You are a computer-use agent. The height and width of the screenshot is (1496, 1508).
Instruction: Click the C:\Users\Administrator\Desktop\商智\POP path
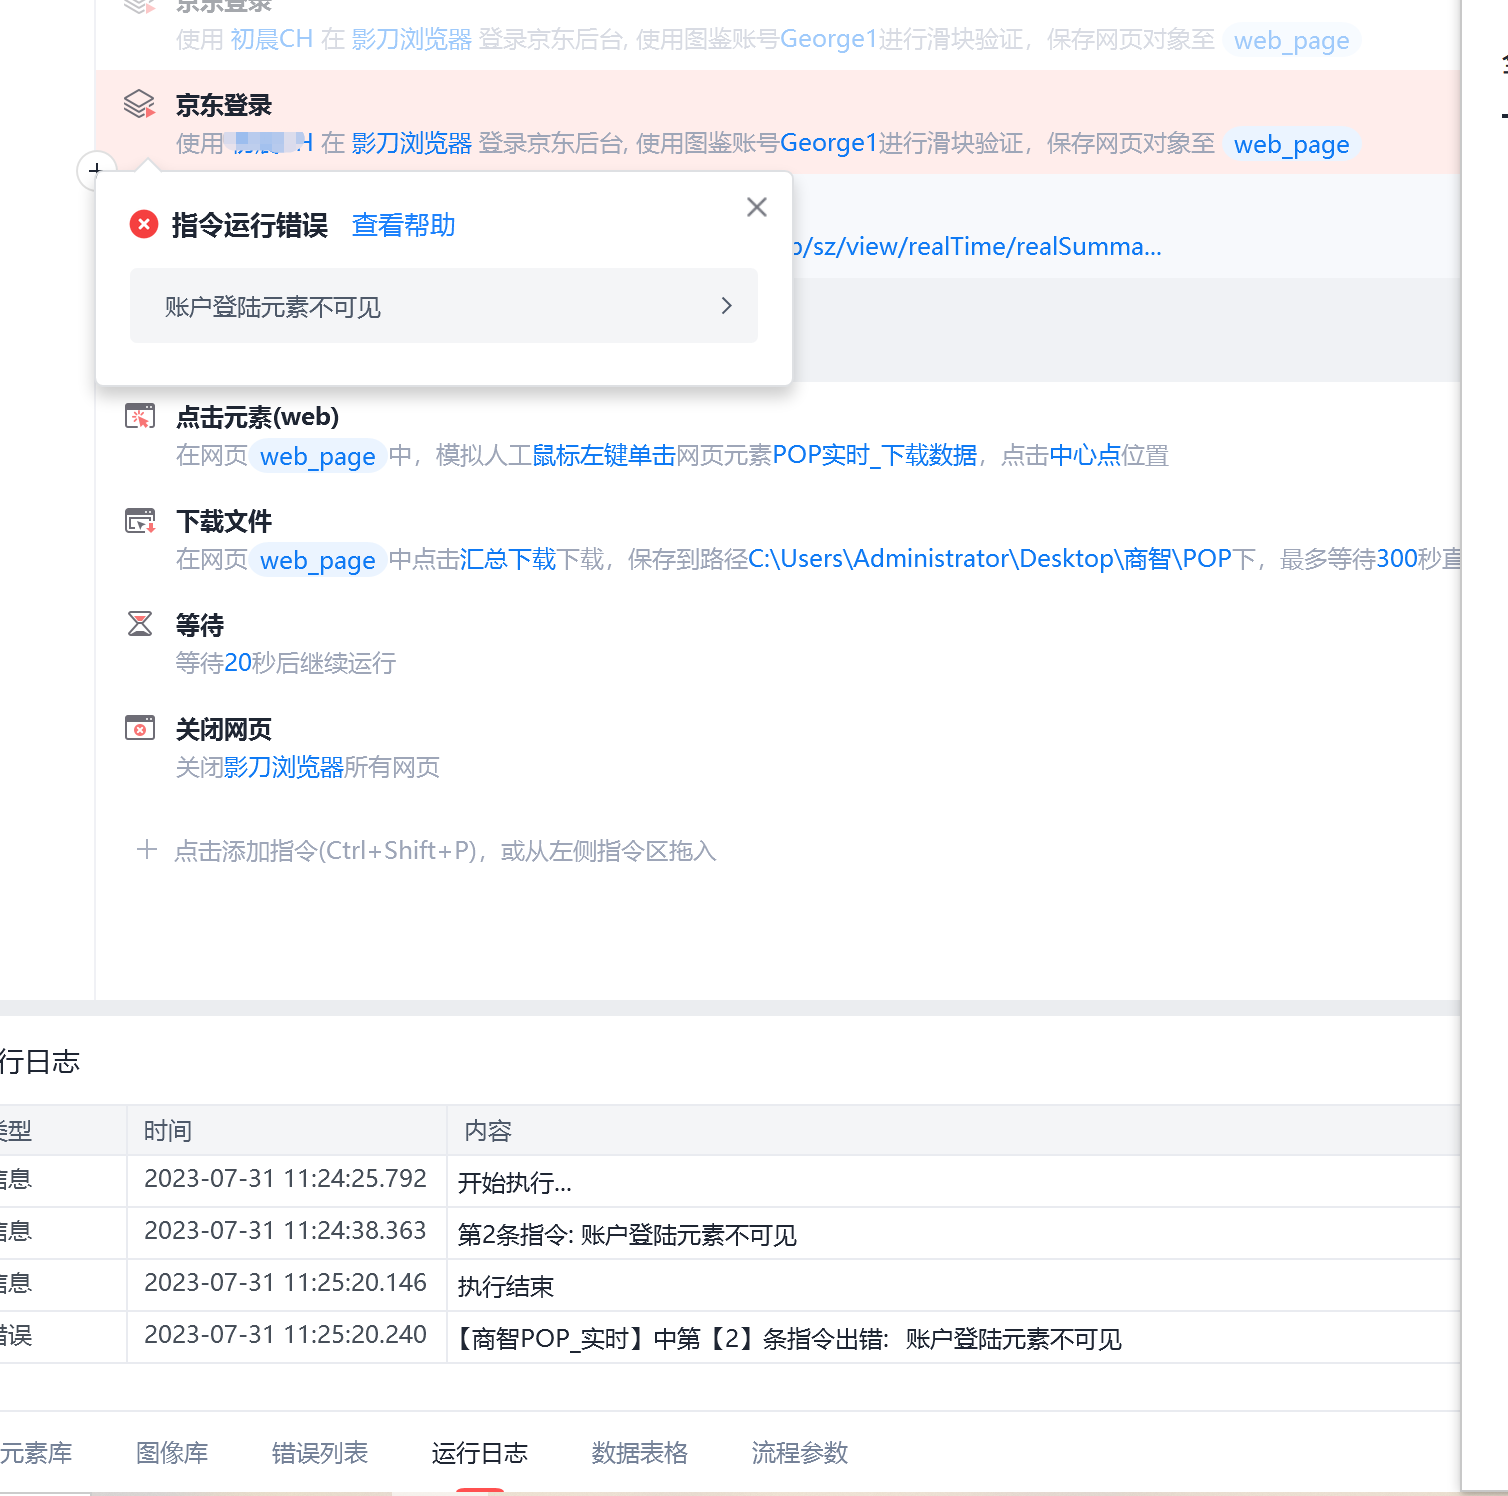coord(990,560)
